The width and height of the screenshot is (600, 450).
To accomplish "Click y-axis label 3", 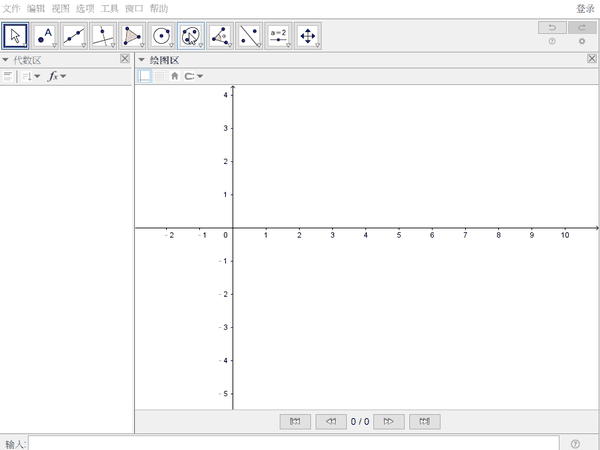I will pos(225,128).
